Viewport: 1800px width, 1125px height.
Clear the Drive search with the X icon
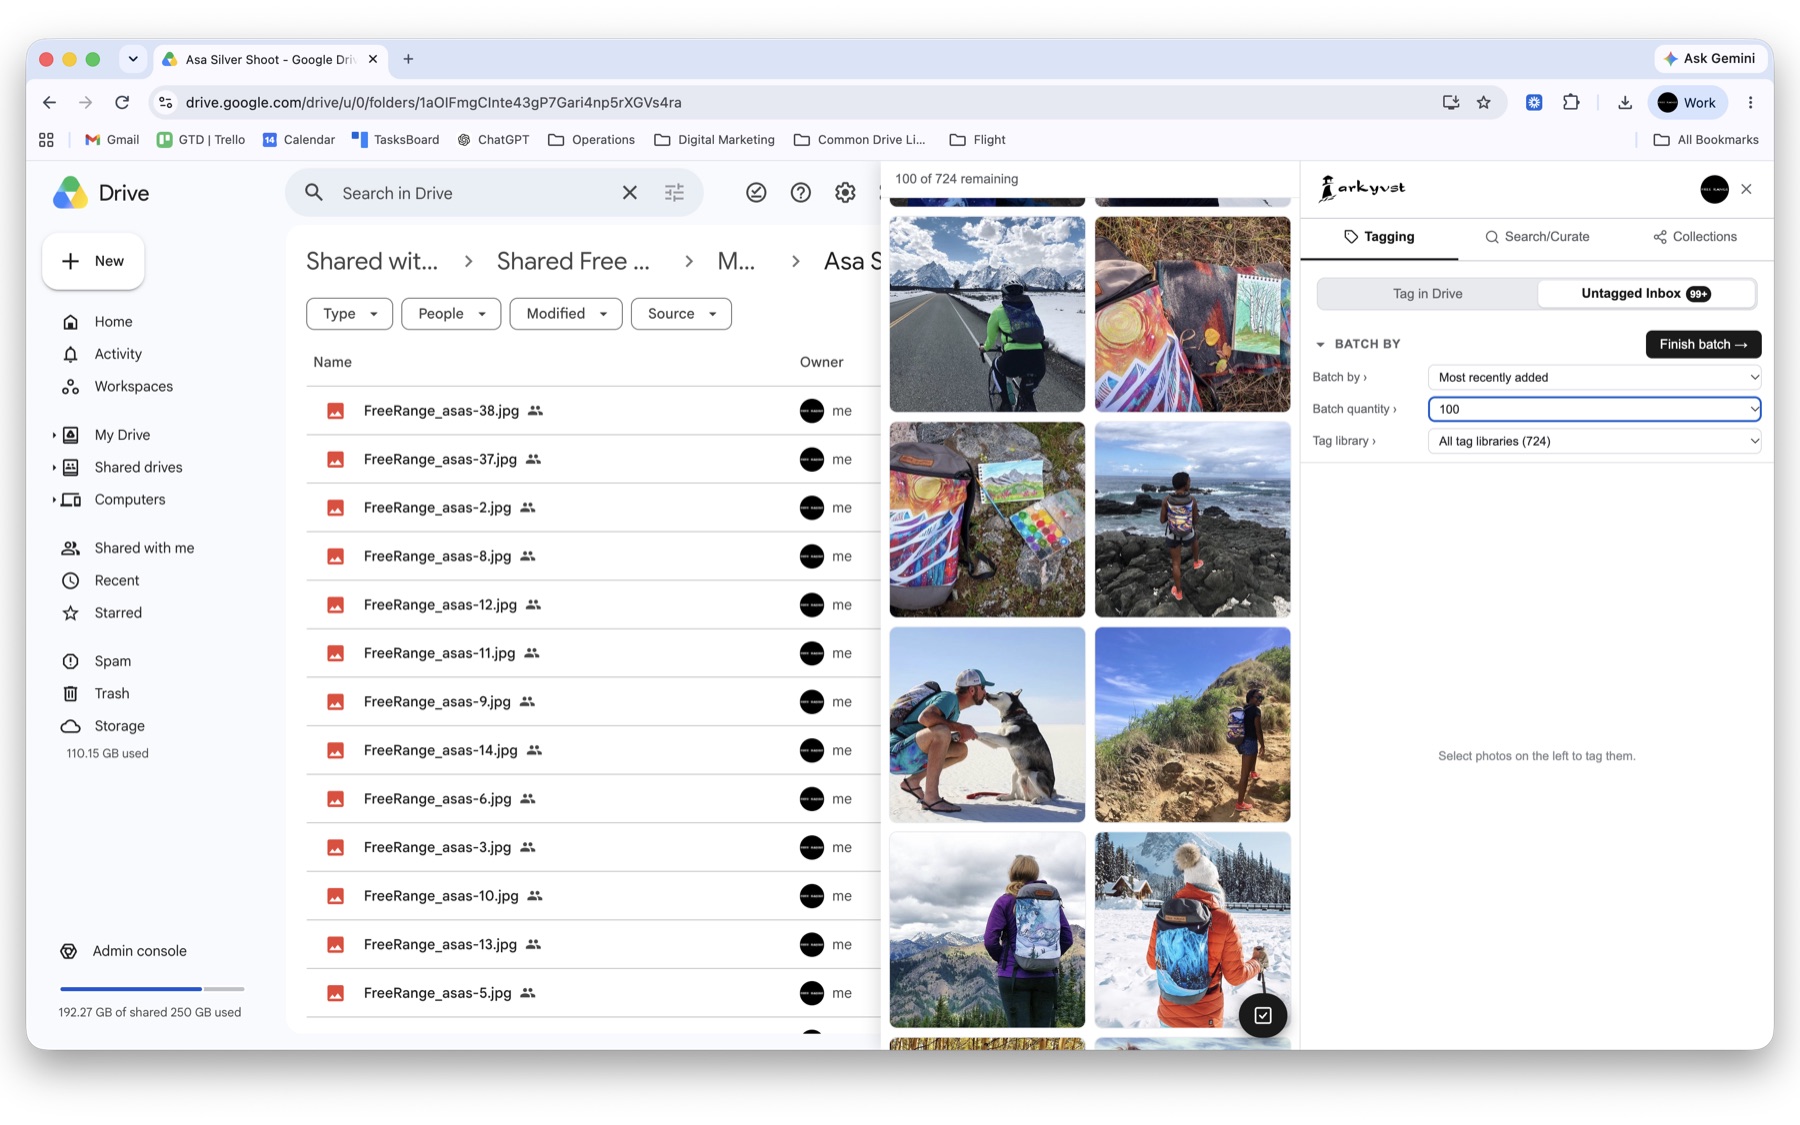point(630,193)
